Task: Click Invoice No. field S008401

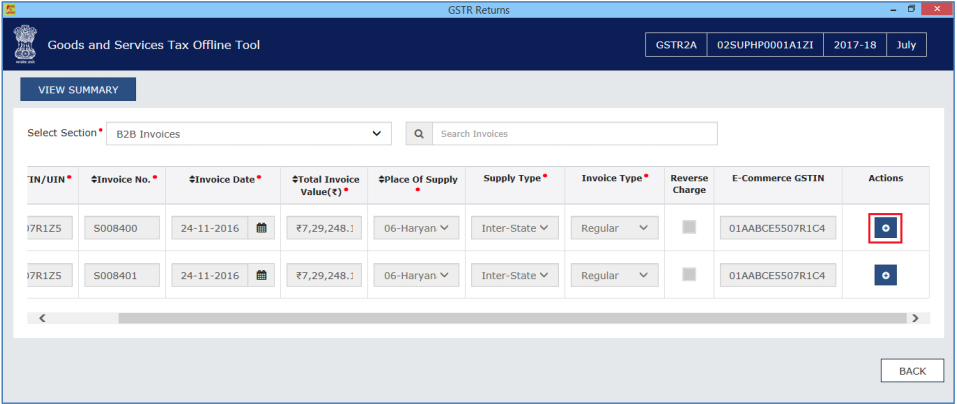Action: click(x=121, y=275)
